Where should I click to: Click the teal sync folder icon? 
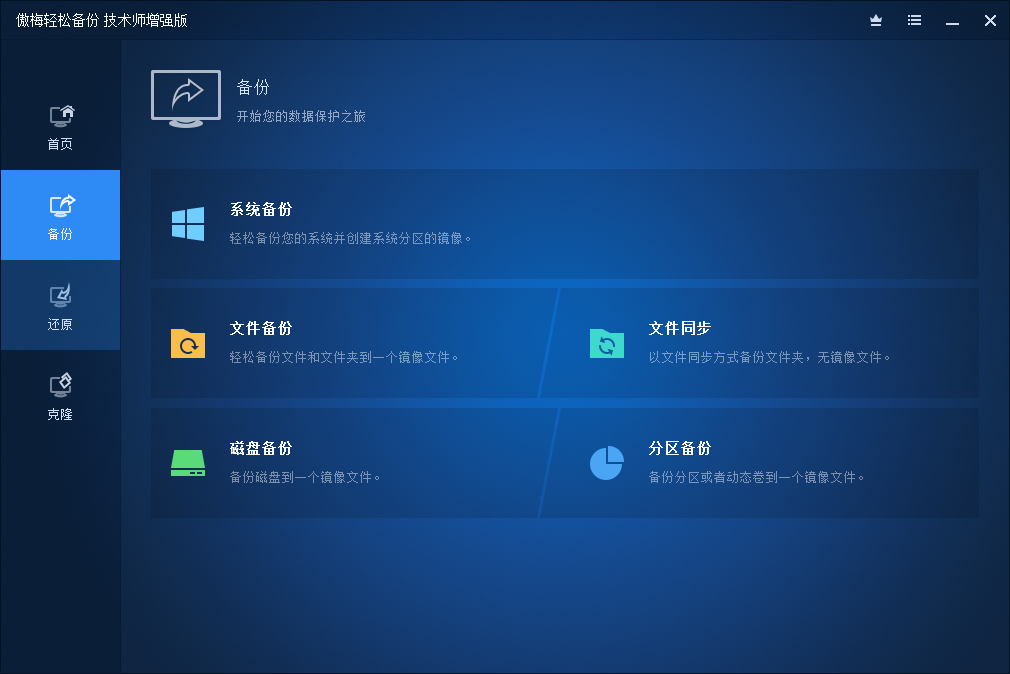(607, 343)
